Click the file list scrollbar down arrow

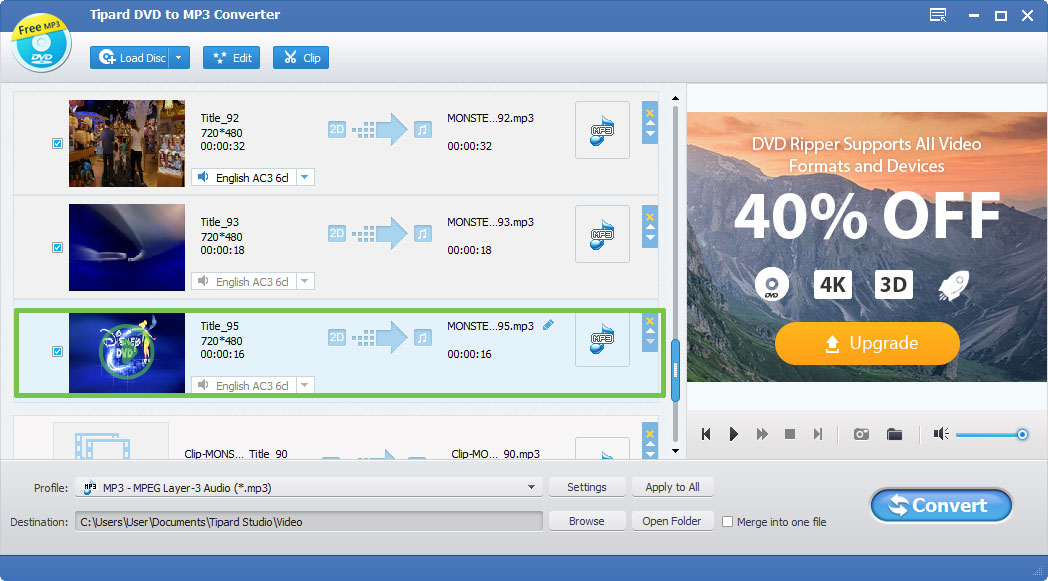pos(675,451)
